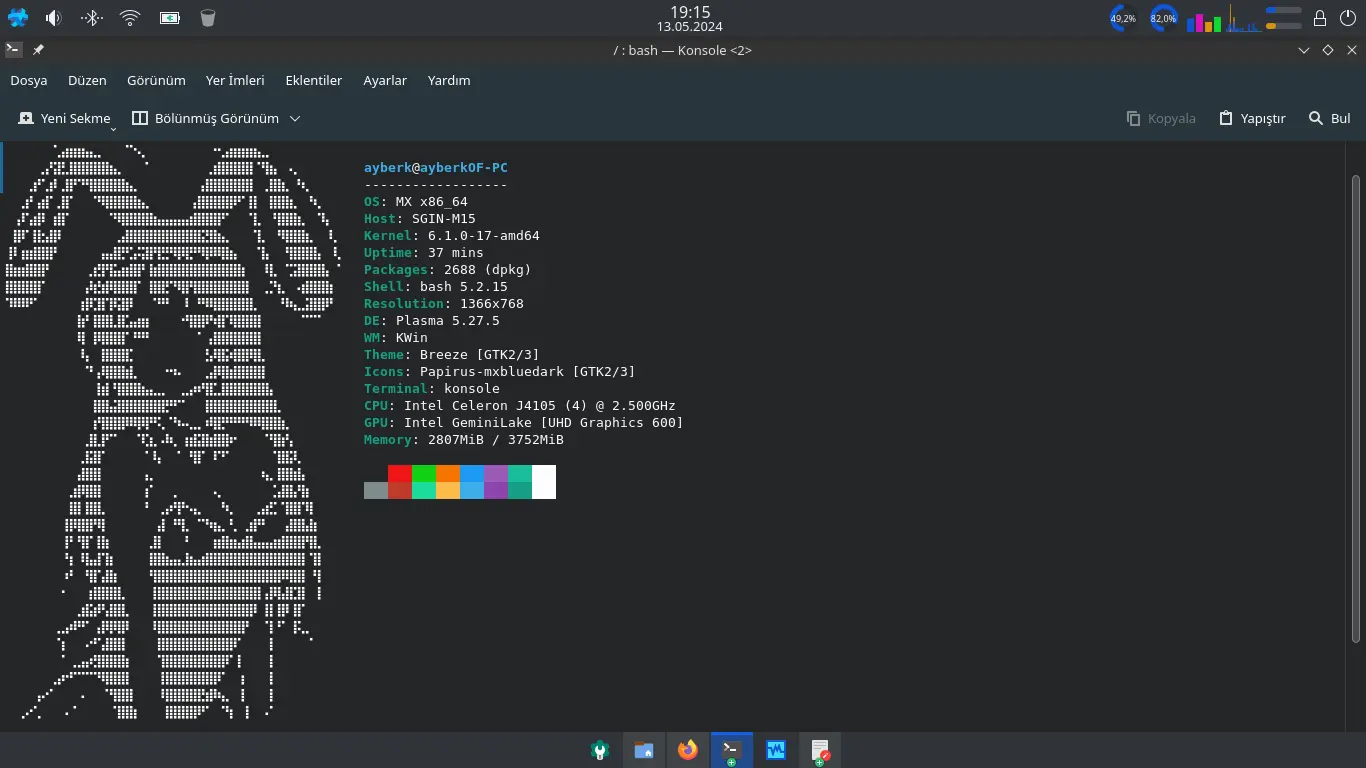
Task: Open the network activity graph widget
Action: (x=1243, y=20)
